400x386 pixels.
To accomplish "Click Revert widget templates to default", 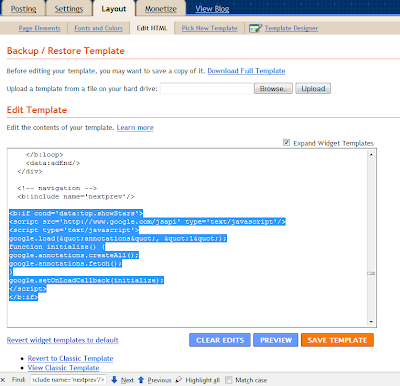I will pyautogui.click(x=63, y=340).
